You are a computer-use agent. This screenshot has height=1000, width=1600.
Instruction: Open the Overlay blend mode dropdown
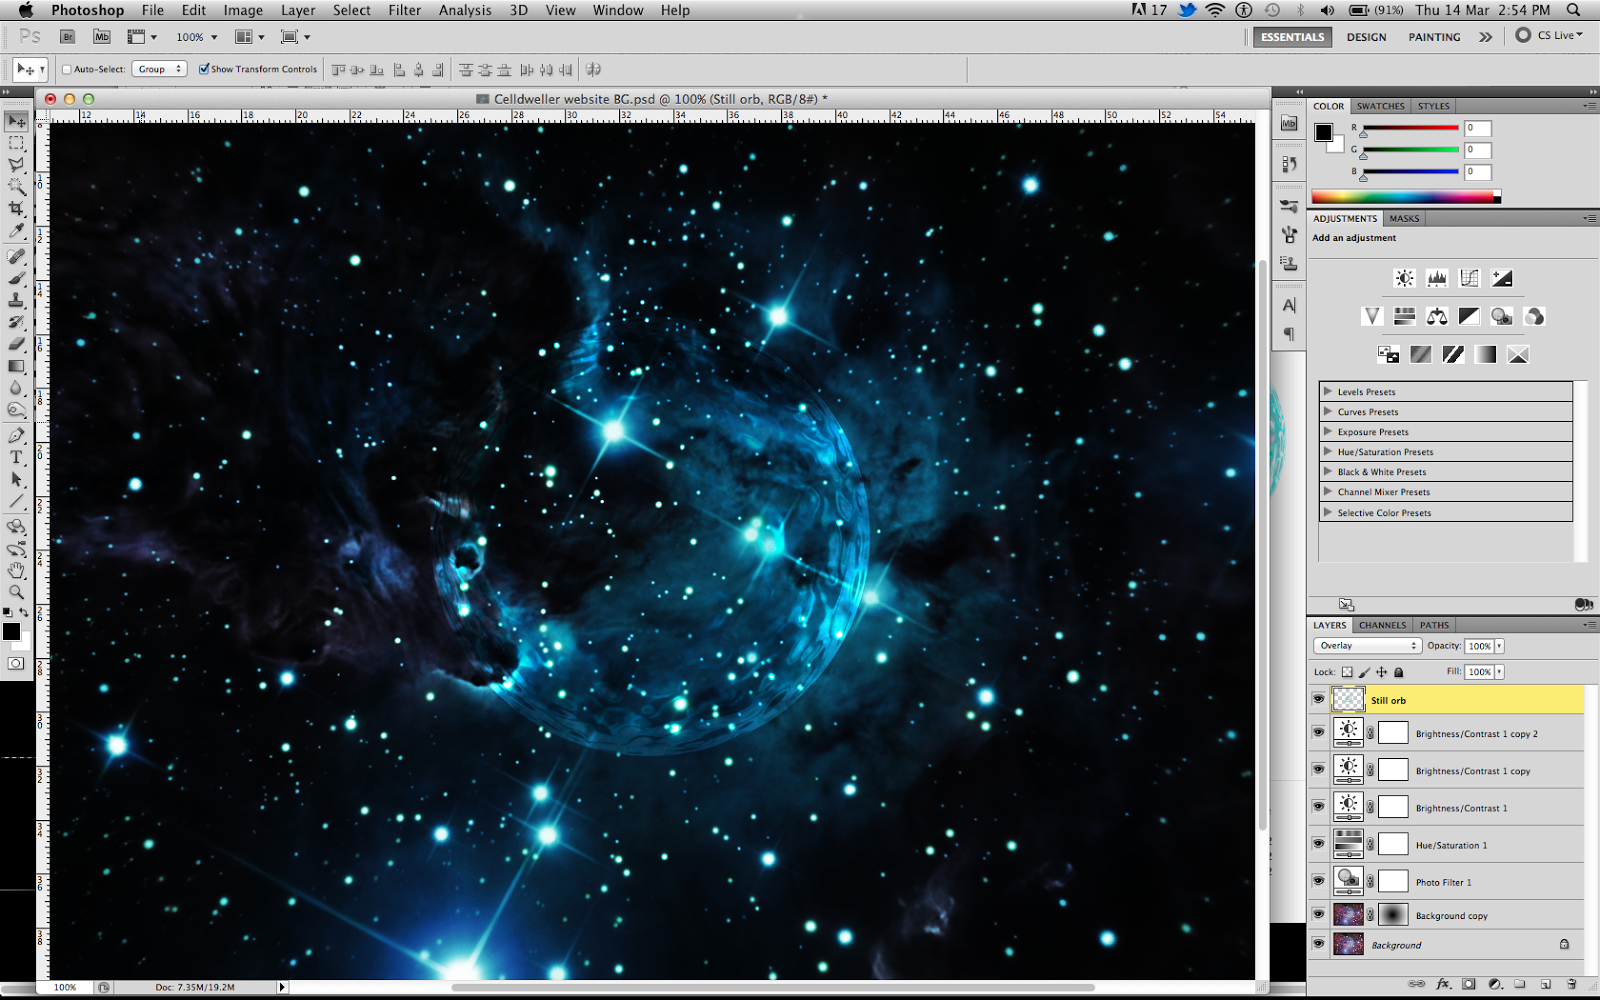(1367, 646)
